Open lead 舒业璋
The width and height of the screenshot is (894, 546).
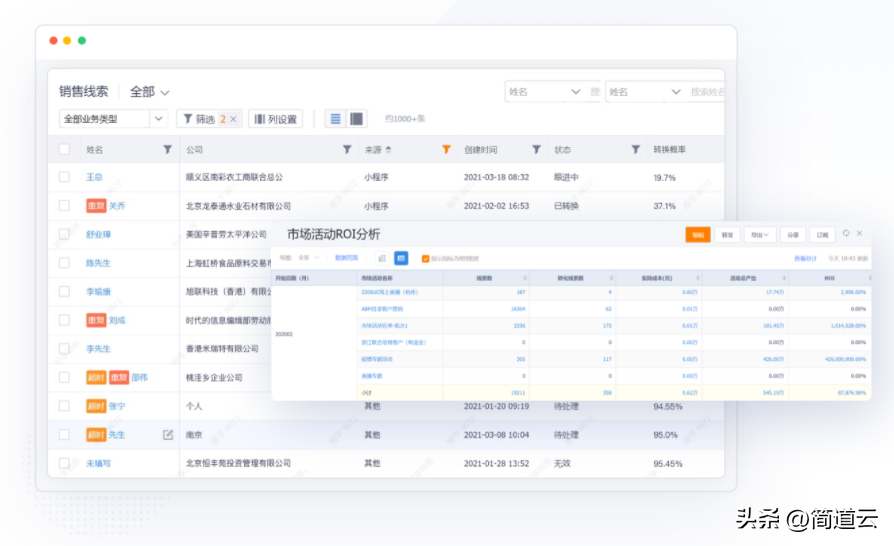point(99,234)
